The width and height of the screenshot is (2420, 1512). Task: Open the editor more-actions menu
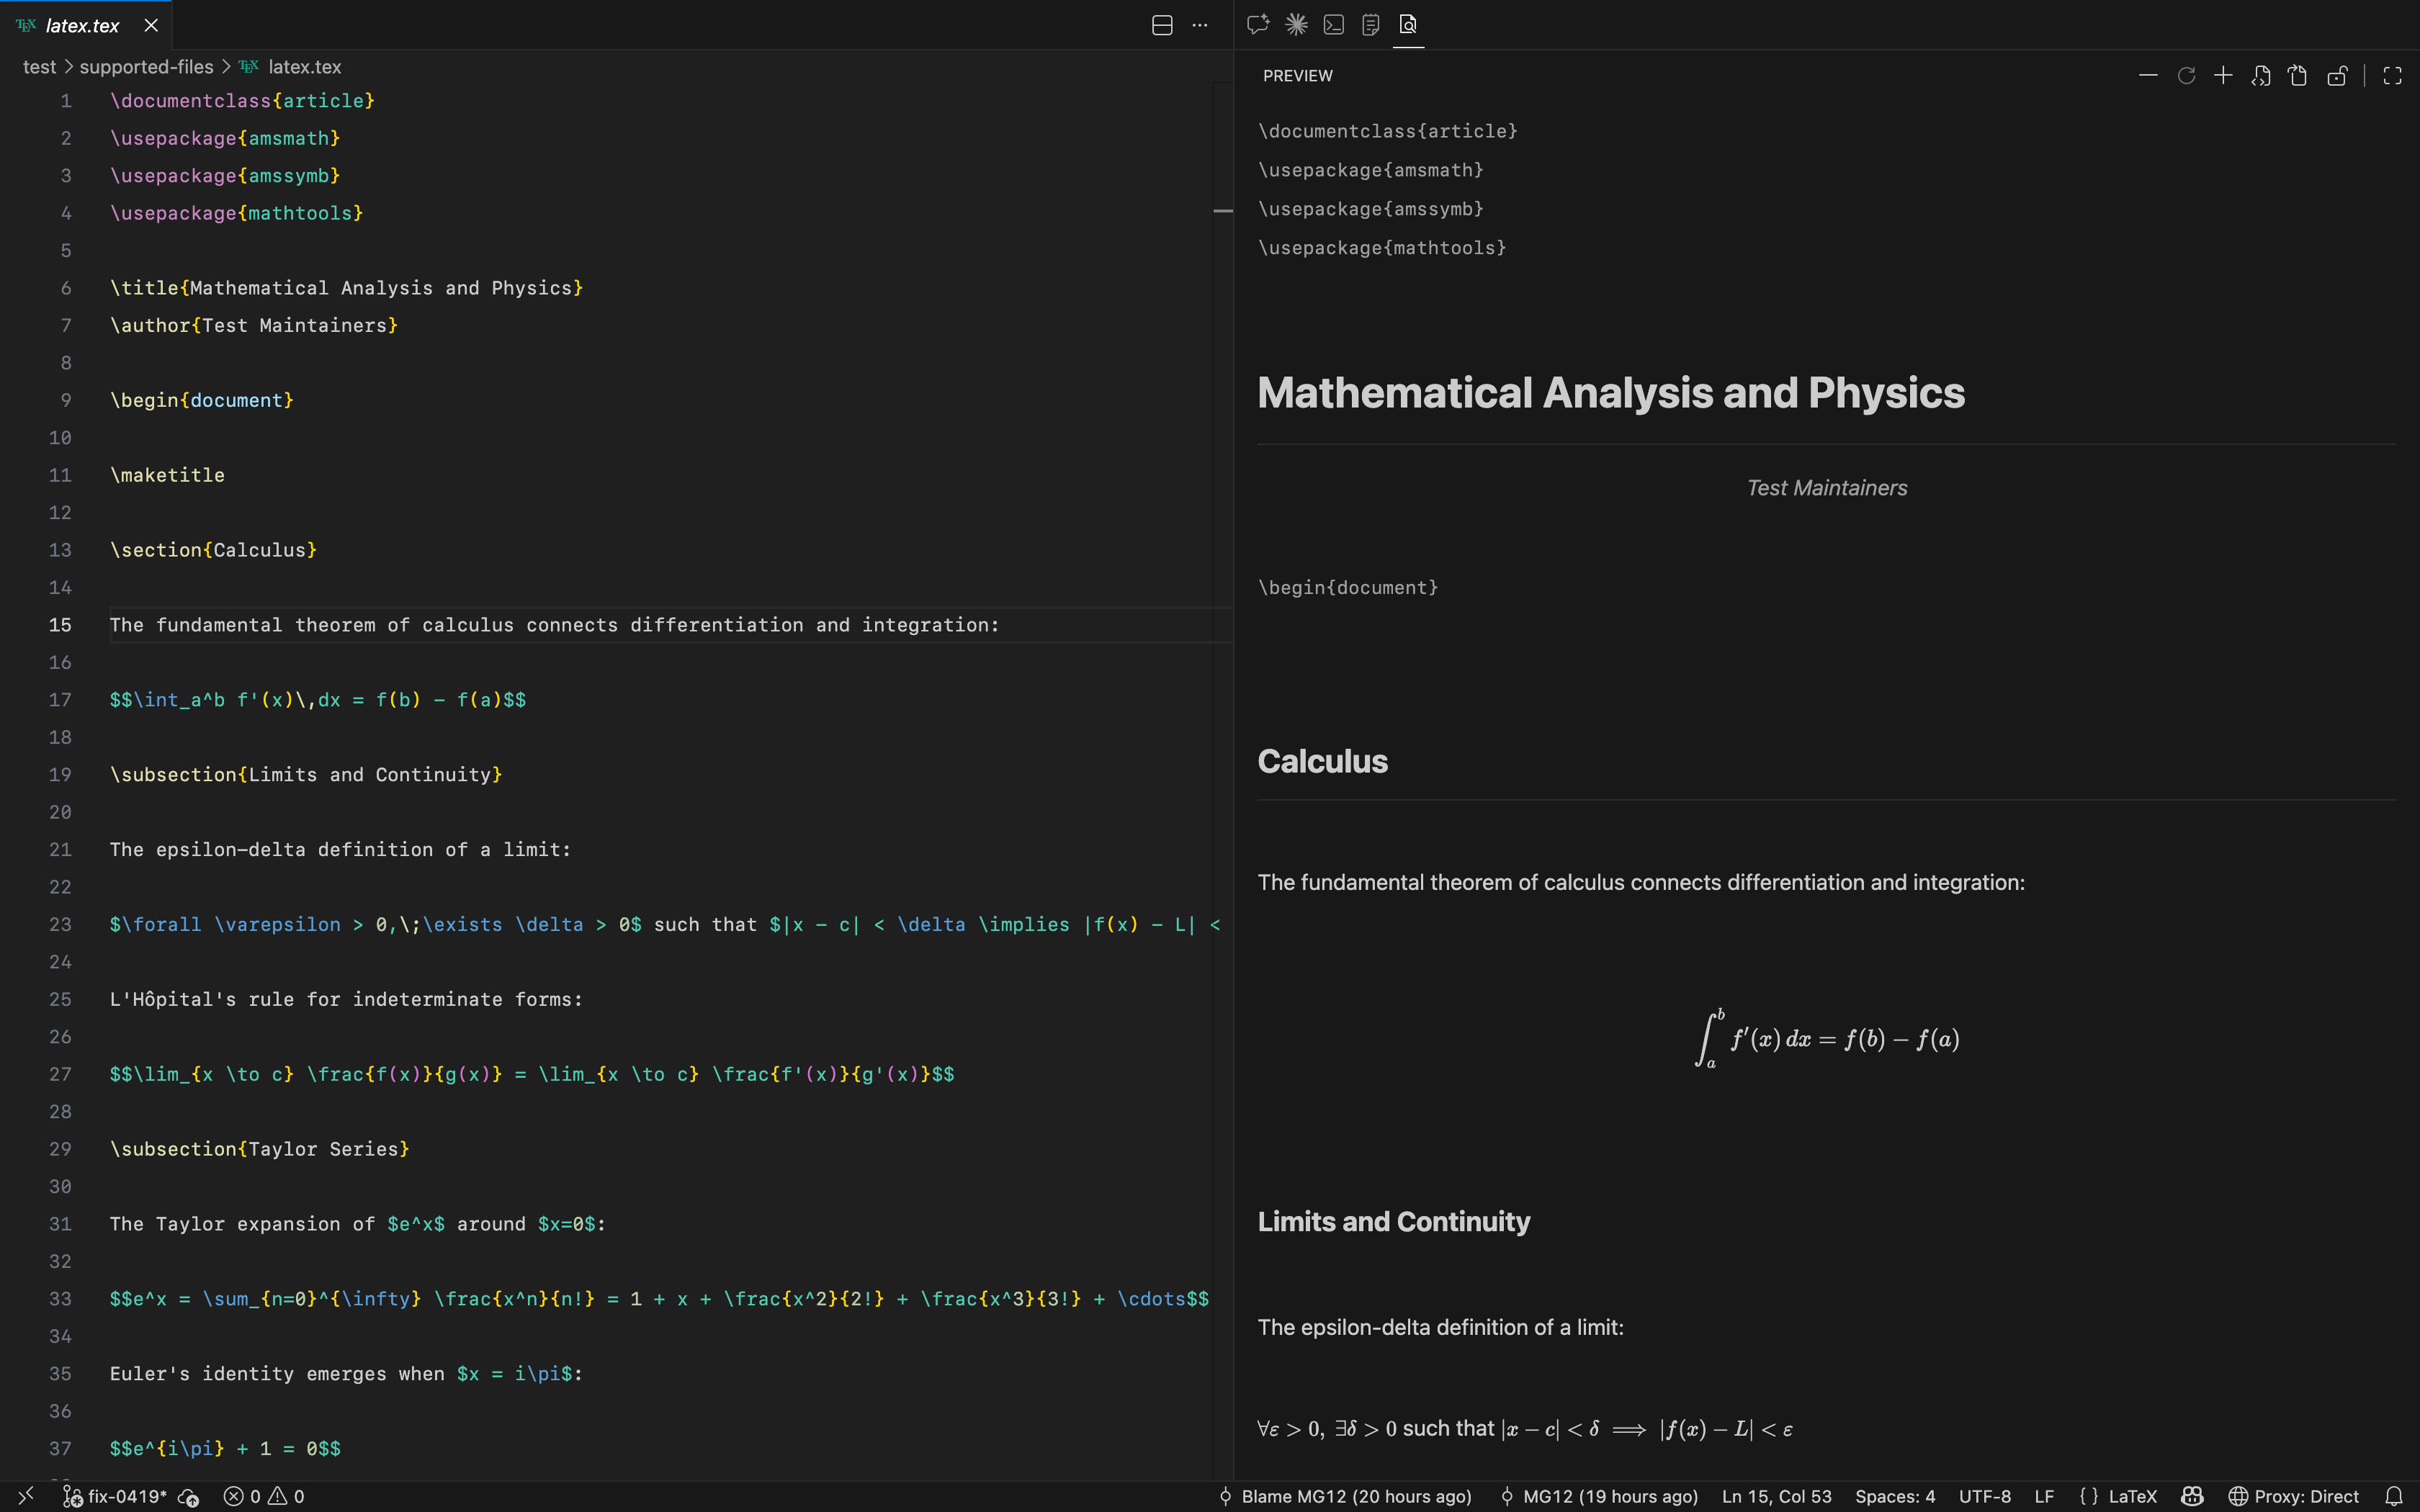click(1201, 25)
